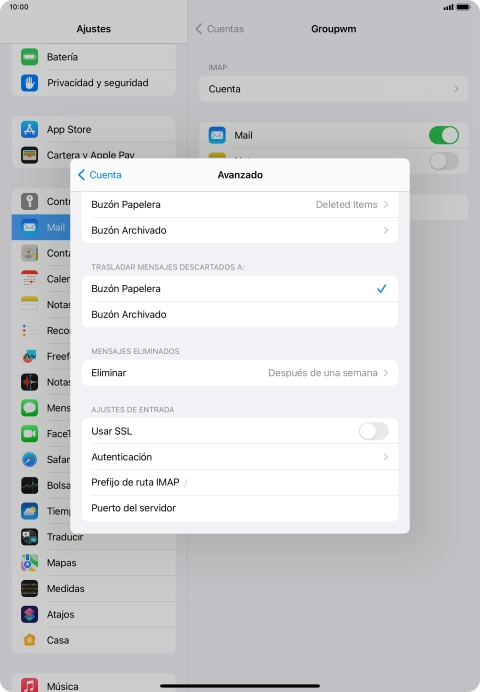Image resolution: width=480 pixels, height=692 pixels.
Task: Select the Mapas app icon
Action: pyautogui.click(x=30, y=563)
